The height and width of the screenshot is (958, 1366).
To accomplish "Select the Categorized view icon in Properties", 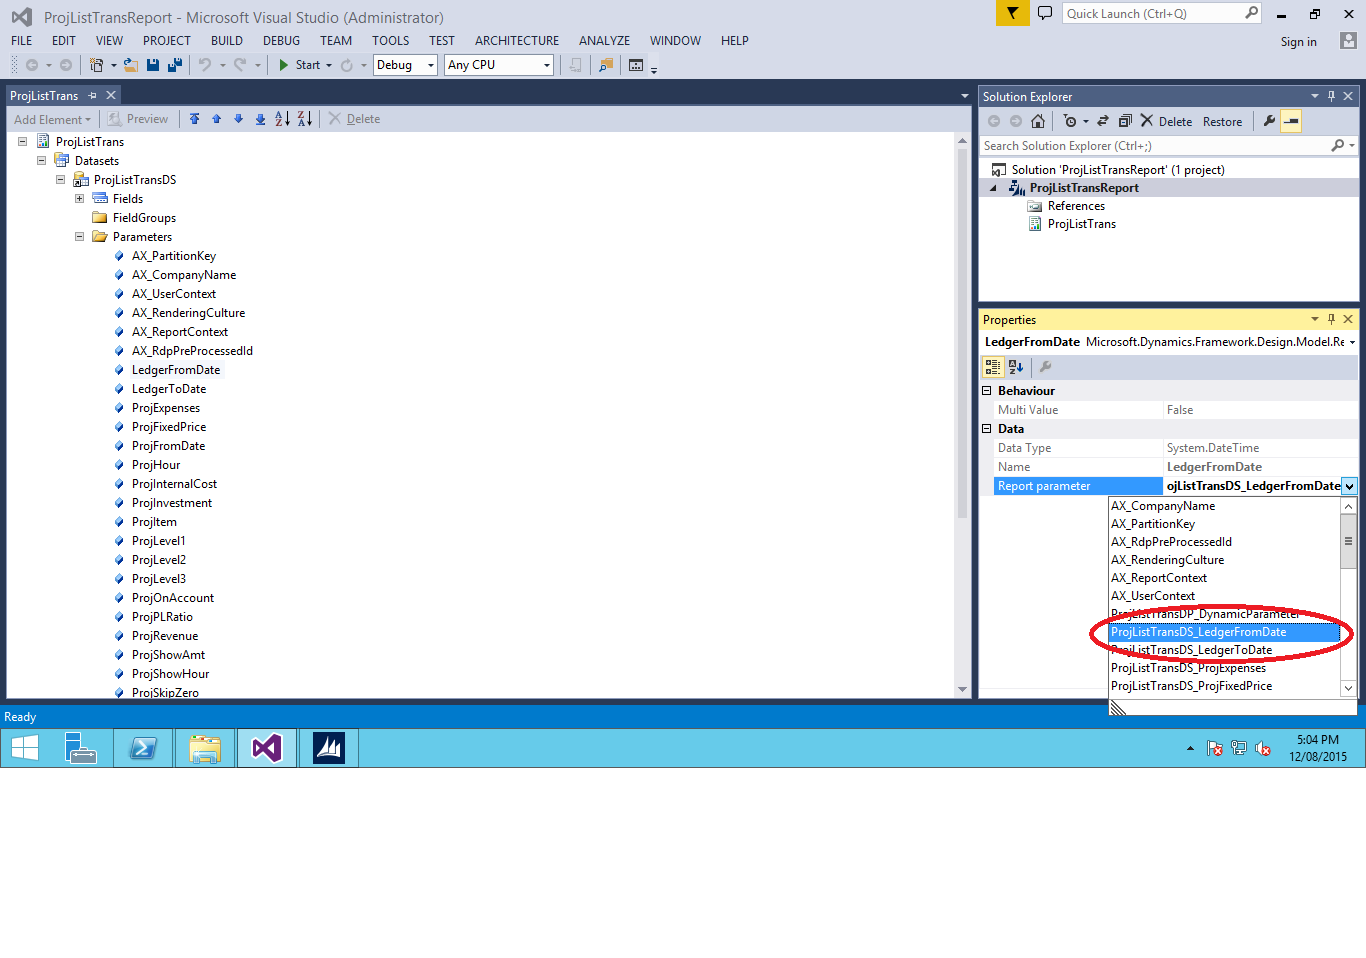I will pos(993,366).
